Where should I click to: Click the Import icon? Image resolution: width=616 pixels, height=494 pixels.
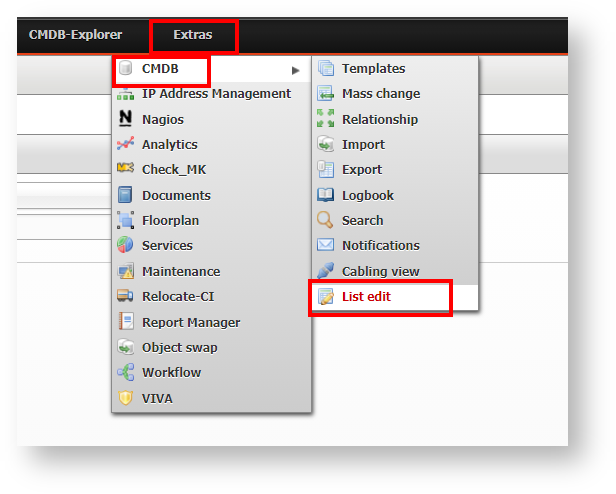pos(326,144)
